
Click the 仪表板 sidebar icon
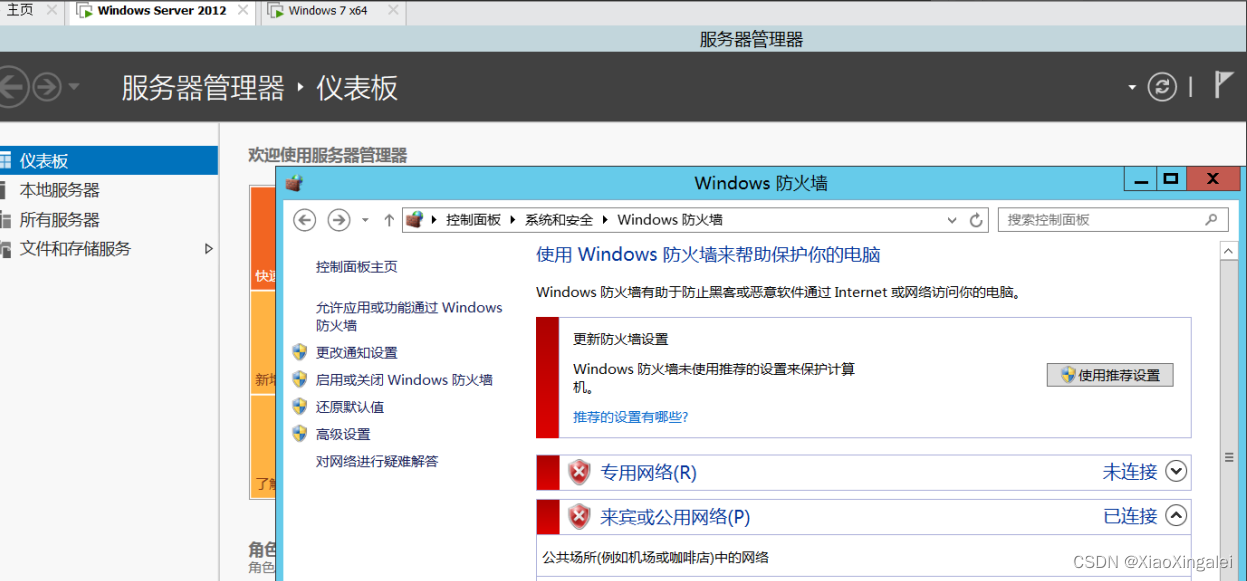click(x=5, y=161)
